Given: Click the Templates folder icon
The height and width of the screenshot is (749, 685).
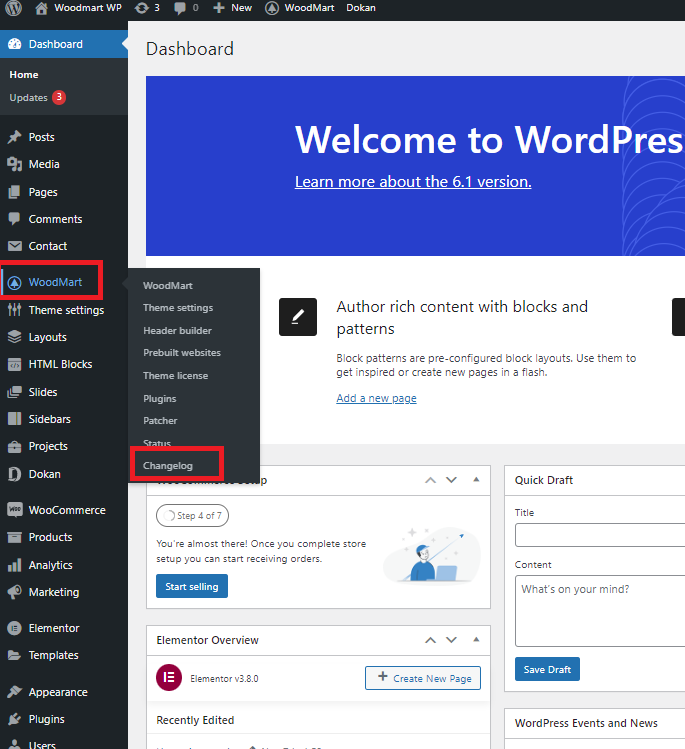Looking at the screenshot, I should [15, 655].
